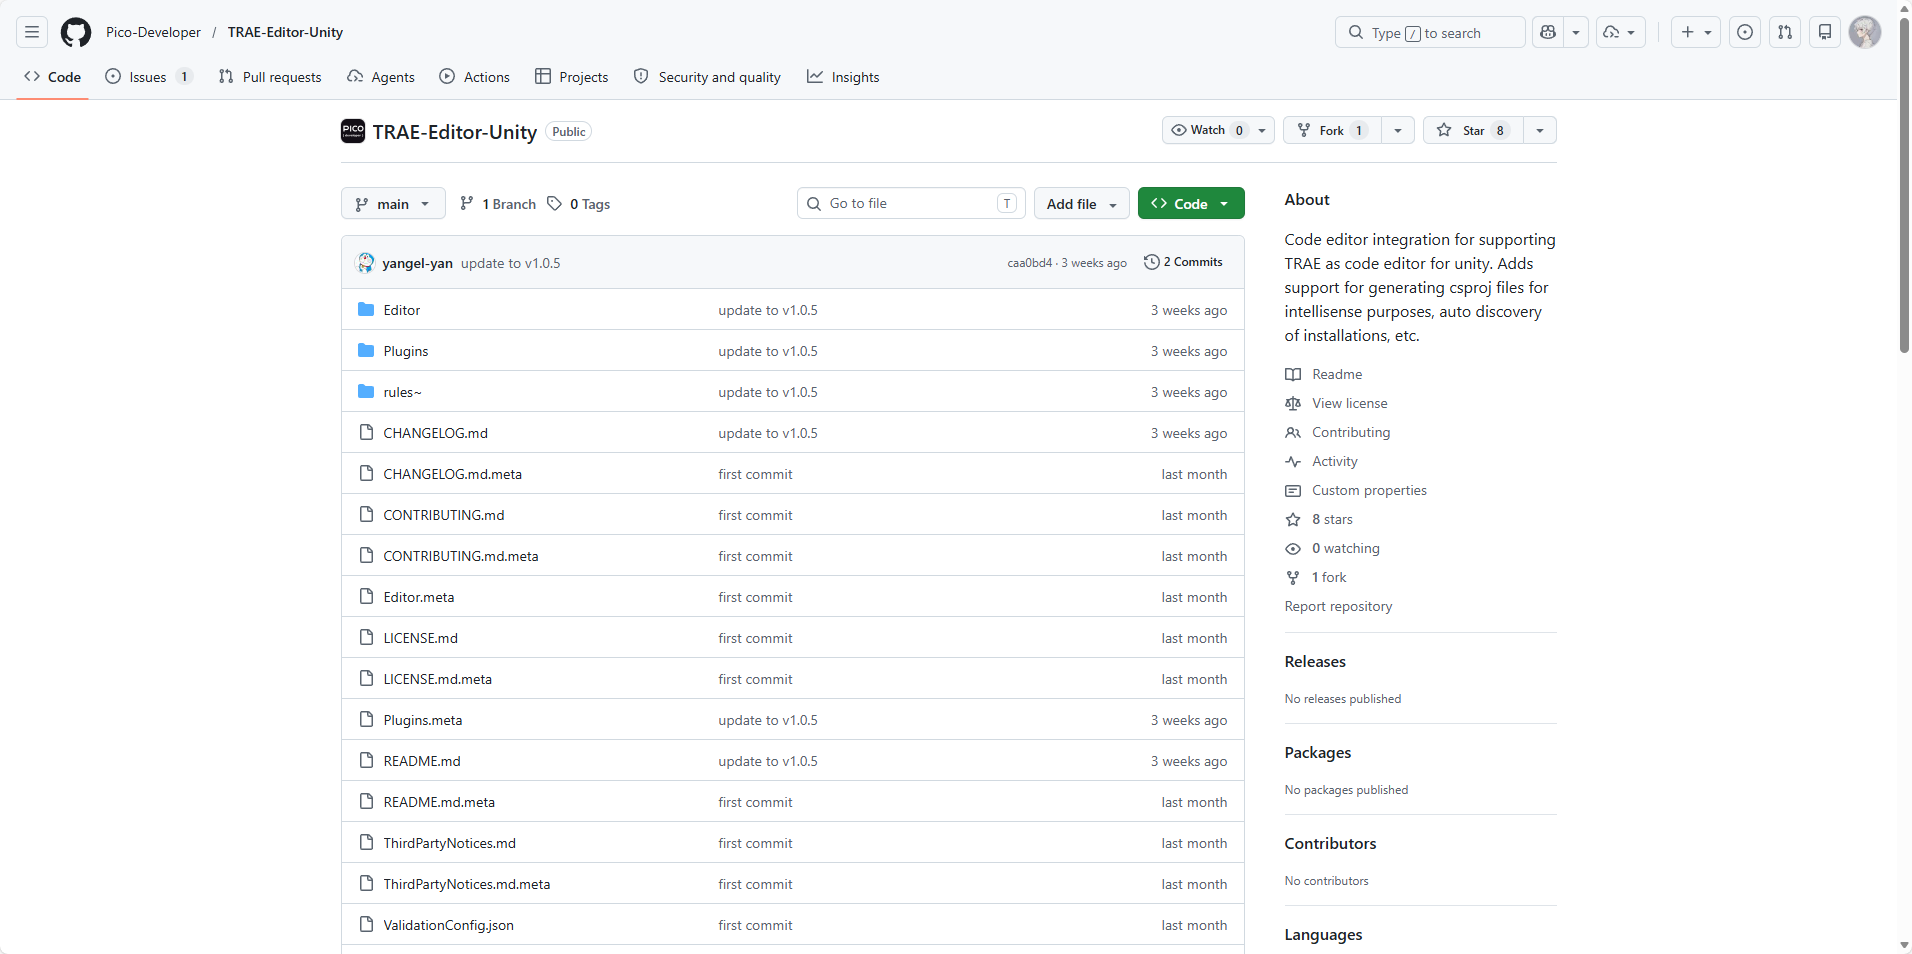Open the Security and quality tab
This screenshot has height=954, width=1912.
708,77
